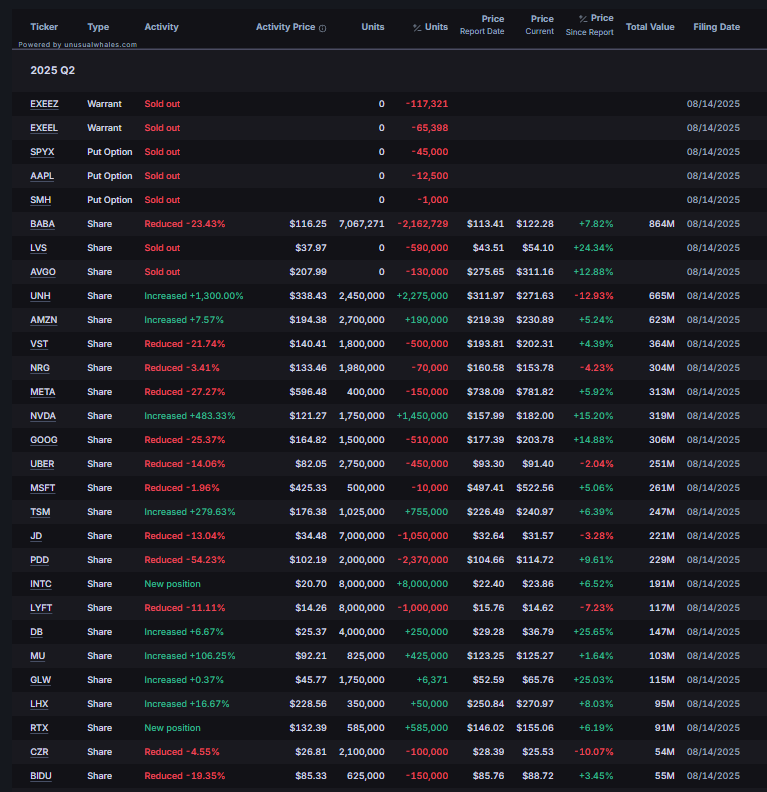
Task: Sort by Price Report Date header
Action: [x=482, y=25]
